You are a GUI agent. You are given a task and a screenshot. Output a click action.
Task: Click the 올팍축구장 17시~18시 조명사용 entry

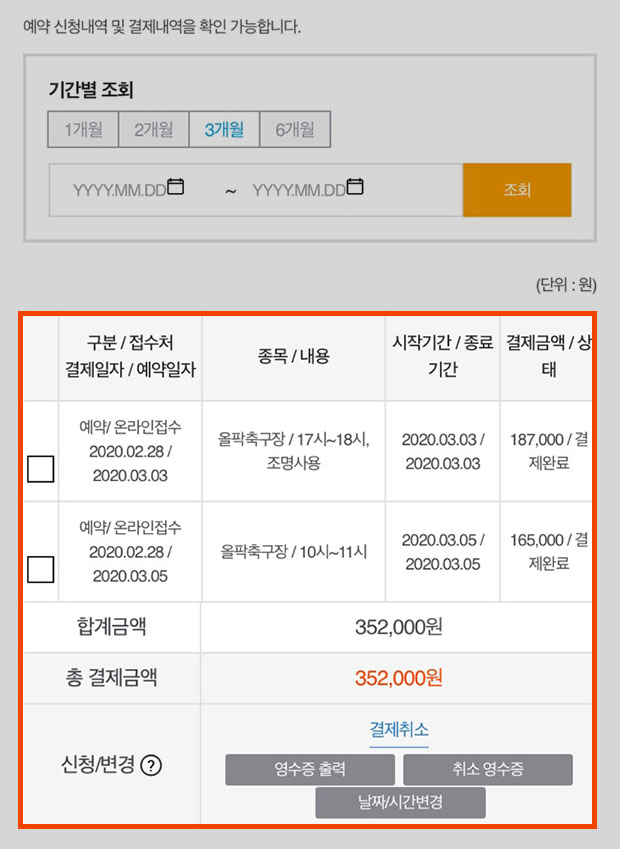pyautogui.click(x=293, y=451)
